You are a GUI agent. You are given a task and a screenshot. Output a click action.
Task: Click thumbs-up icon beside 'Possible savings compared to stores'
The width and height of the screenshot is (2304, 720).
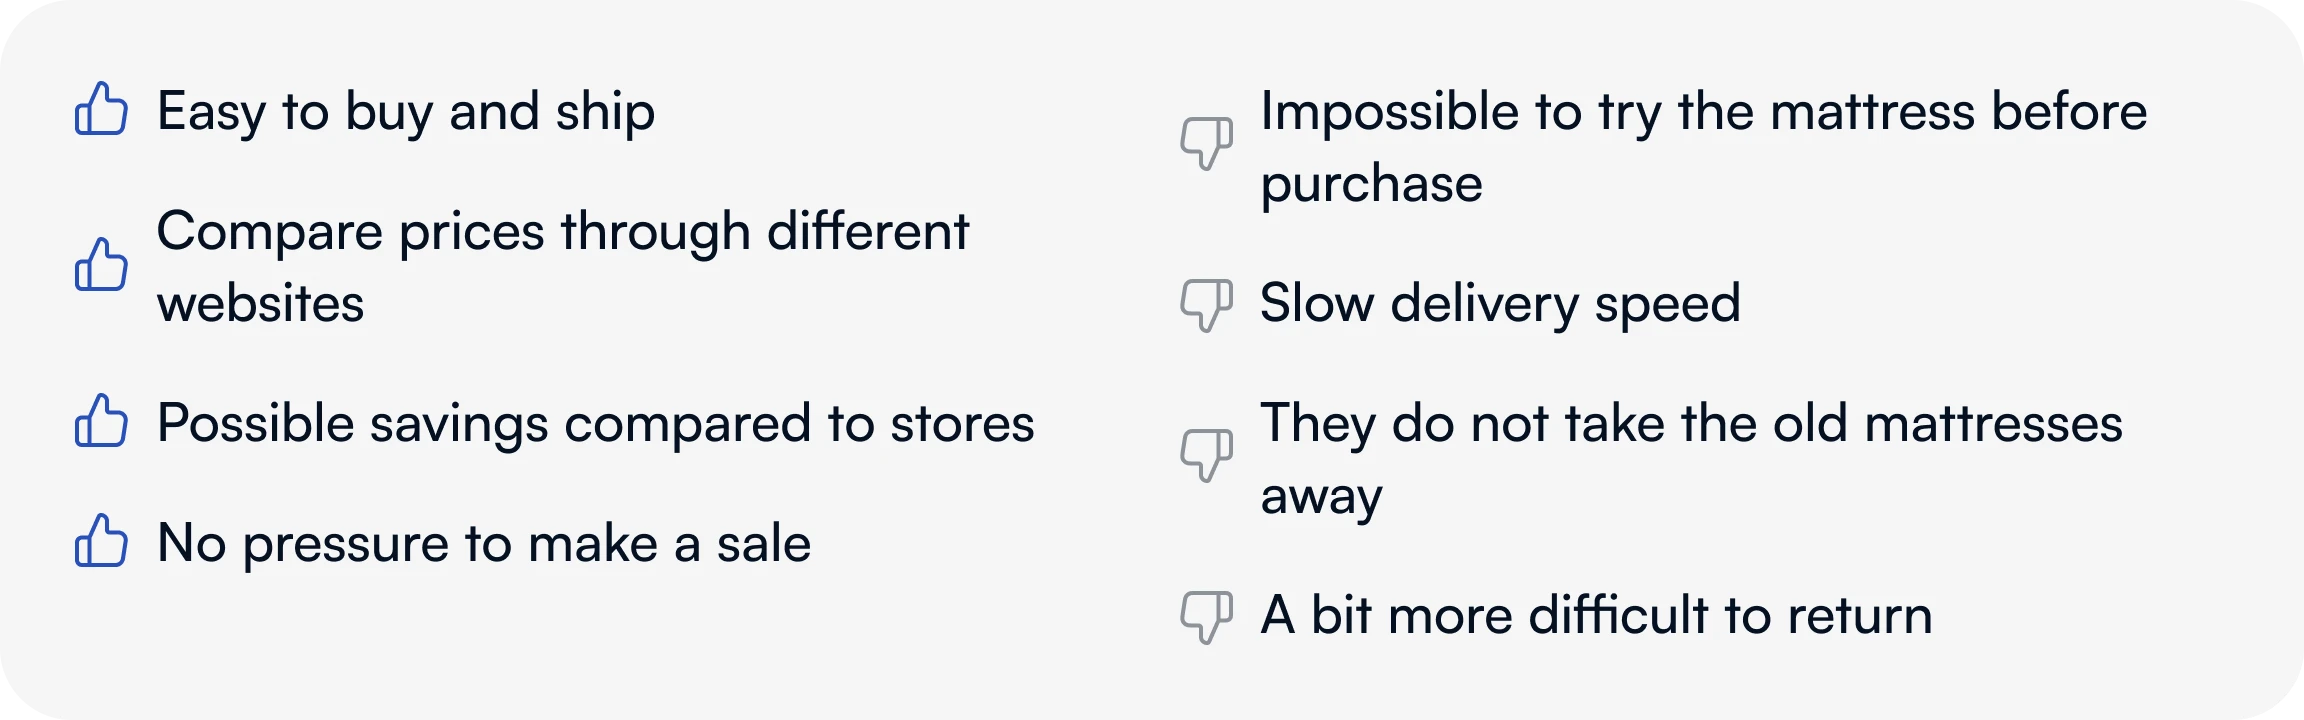point(101,421)
